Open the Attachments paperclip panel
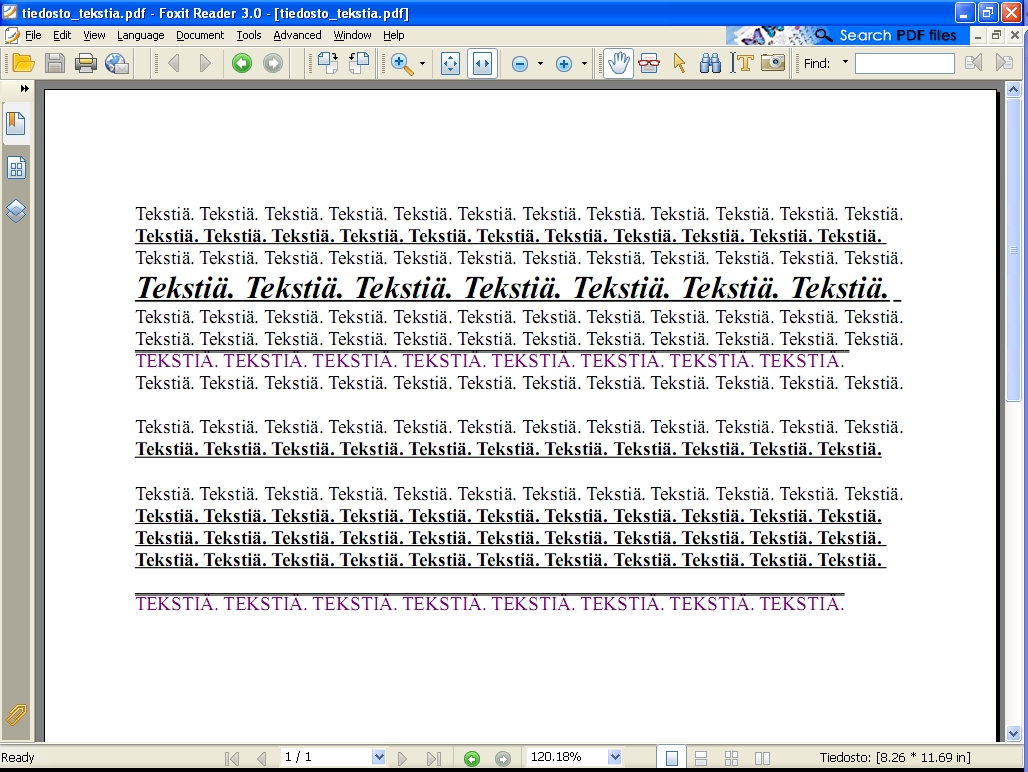The height and width of the screenshot is (772, 1028). tap(16, 714)
